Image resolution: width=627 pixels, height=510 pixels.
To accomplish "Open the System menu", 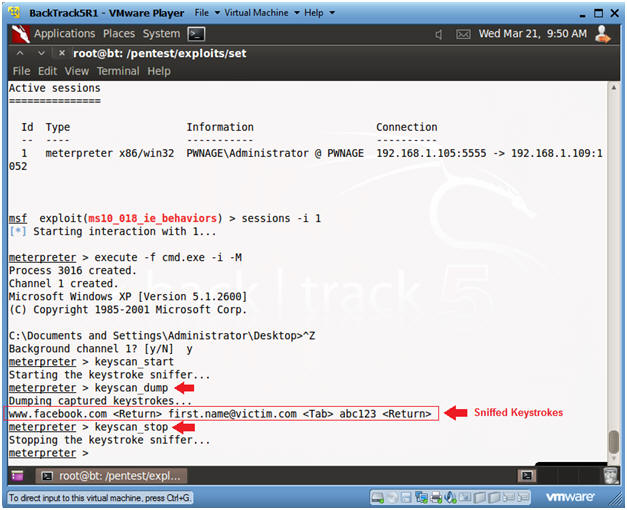I will tap(161, 34).
